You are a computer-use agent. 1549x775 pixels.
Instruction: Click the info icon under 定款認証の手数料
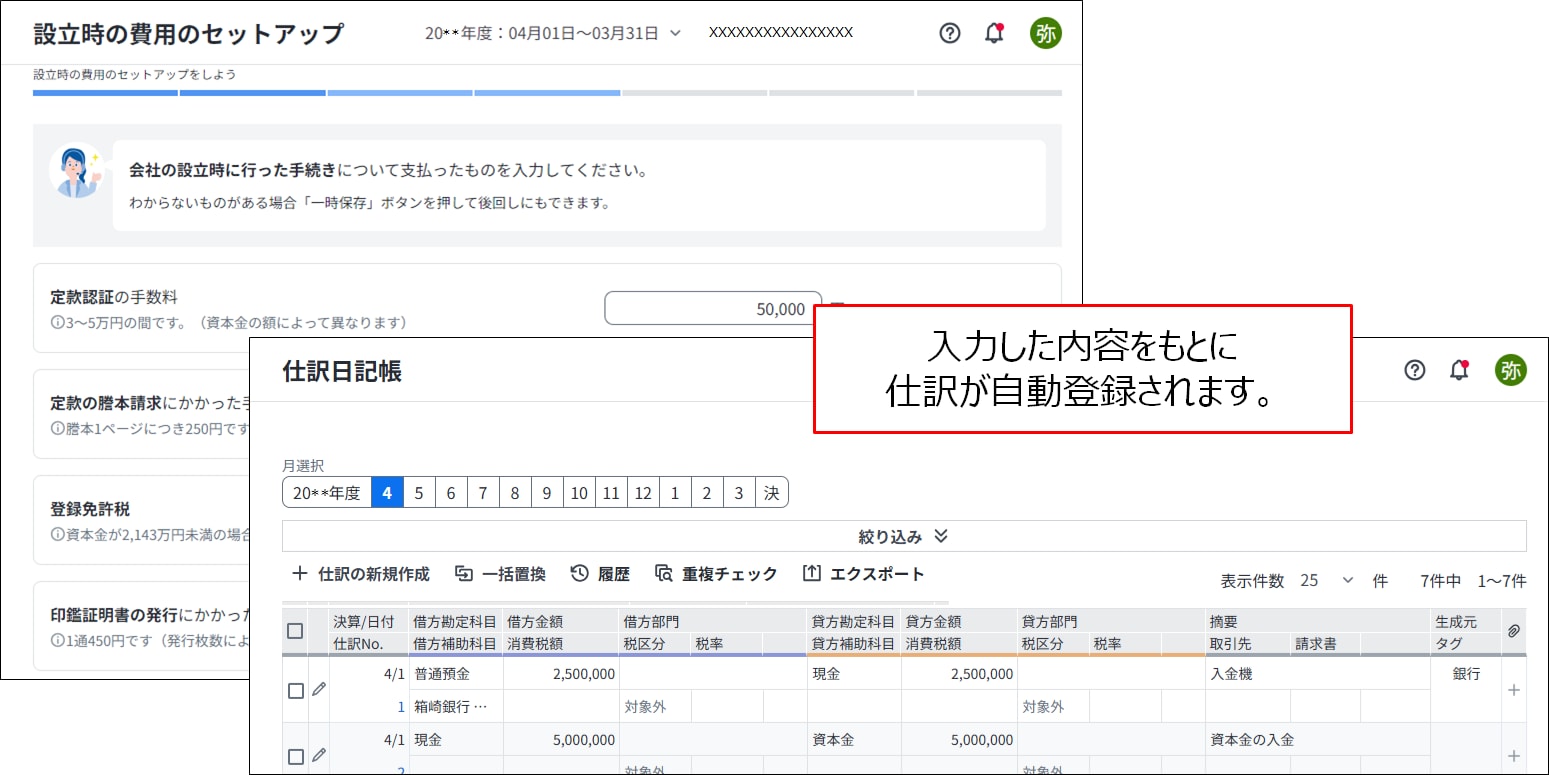57,323
